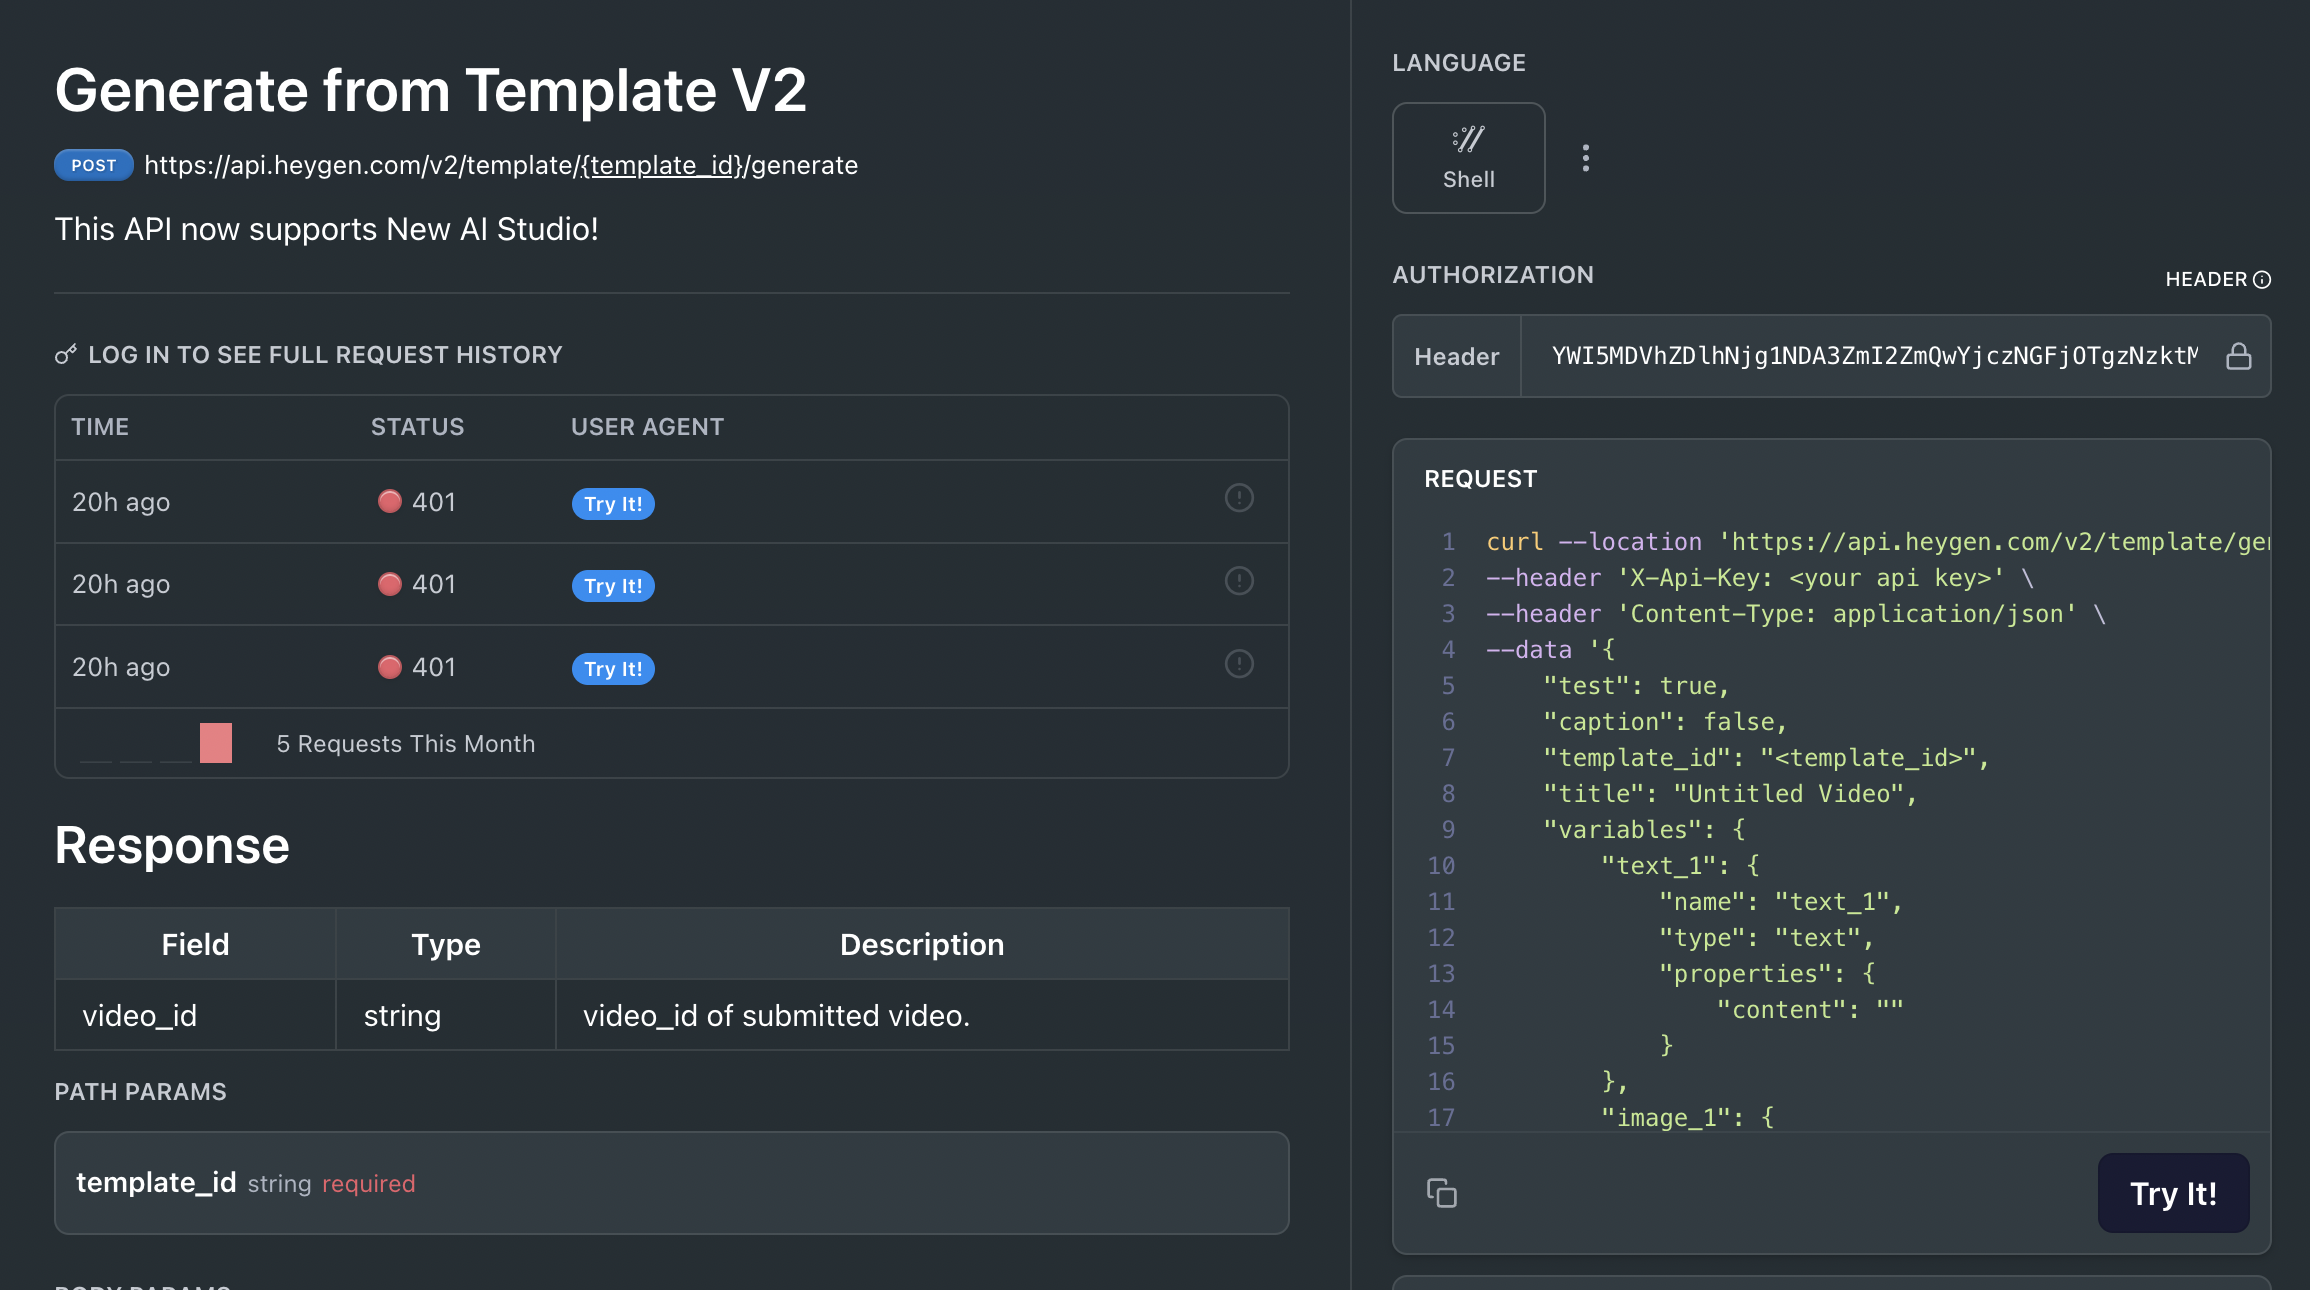Click the '"title": "Untitled Video"' code line

[x=1730, y=794]
